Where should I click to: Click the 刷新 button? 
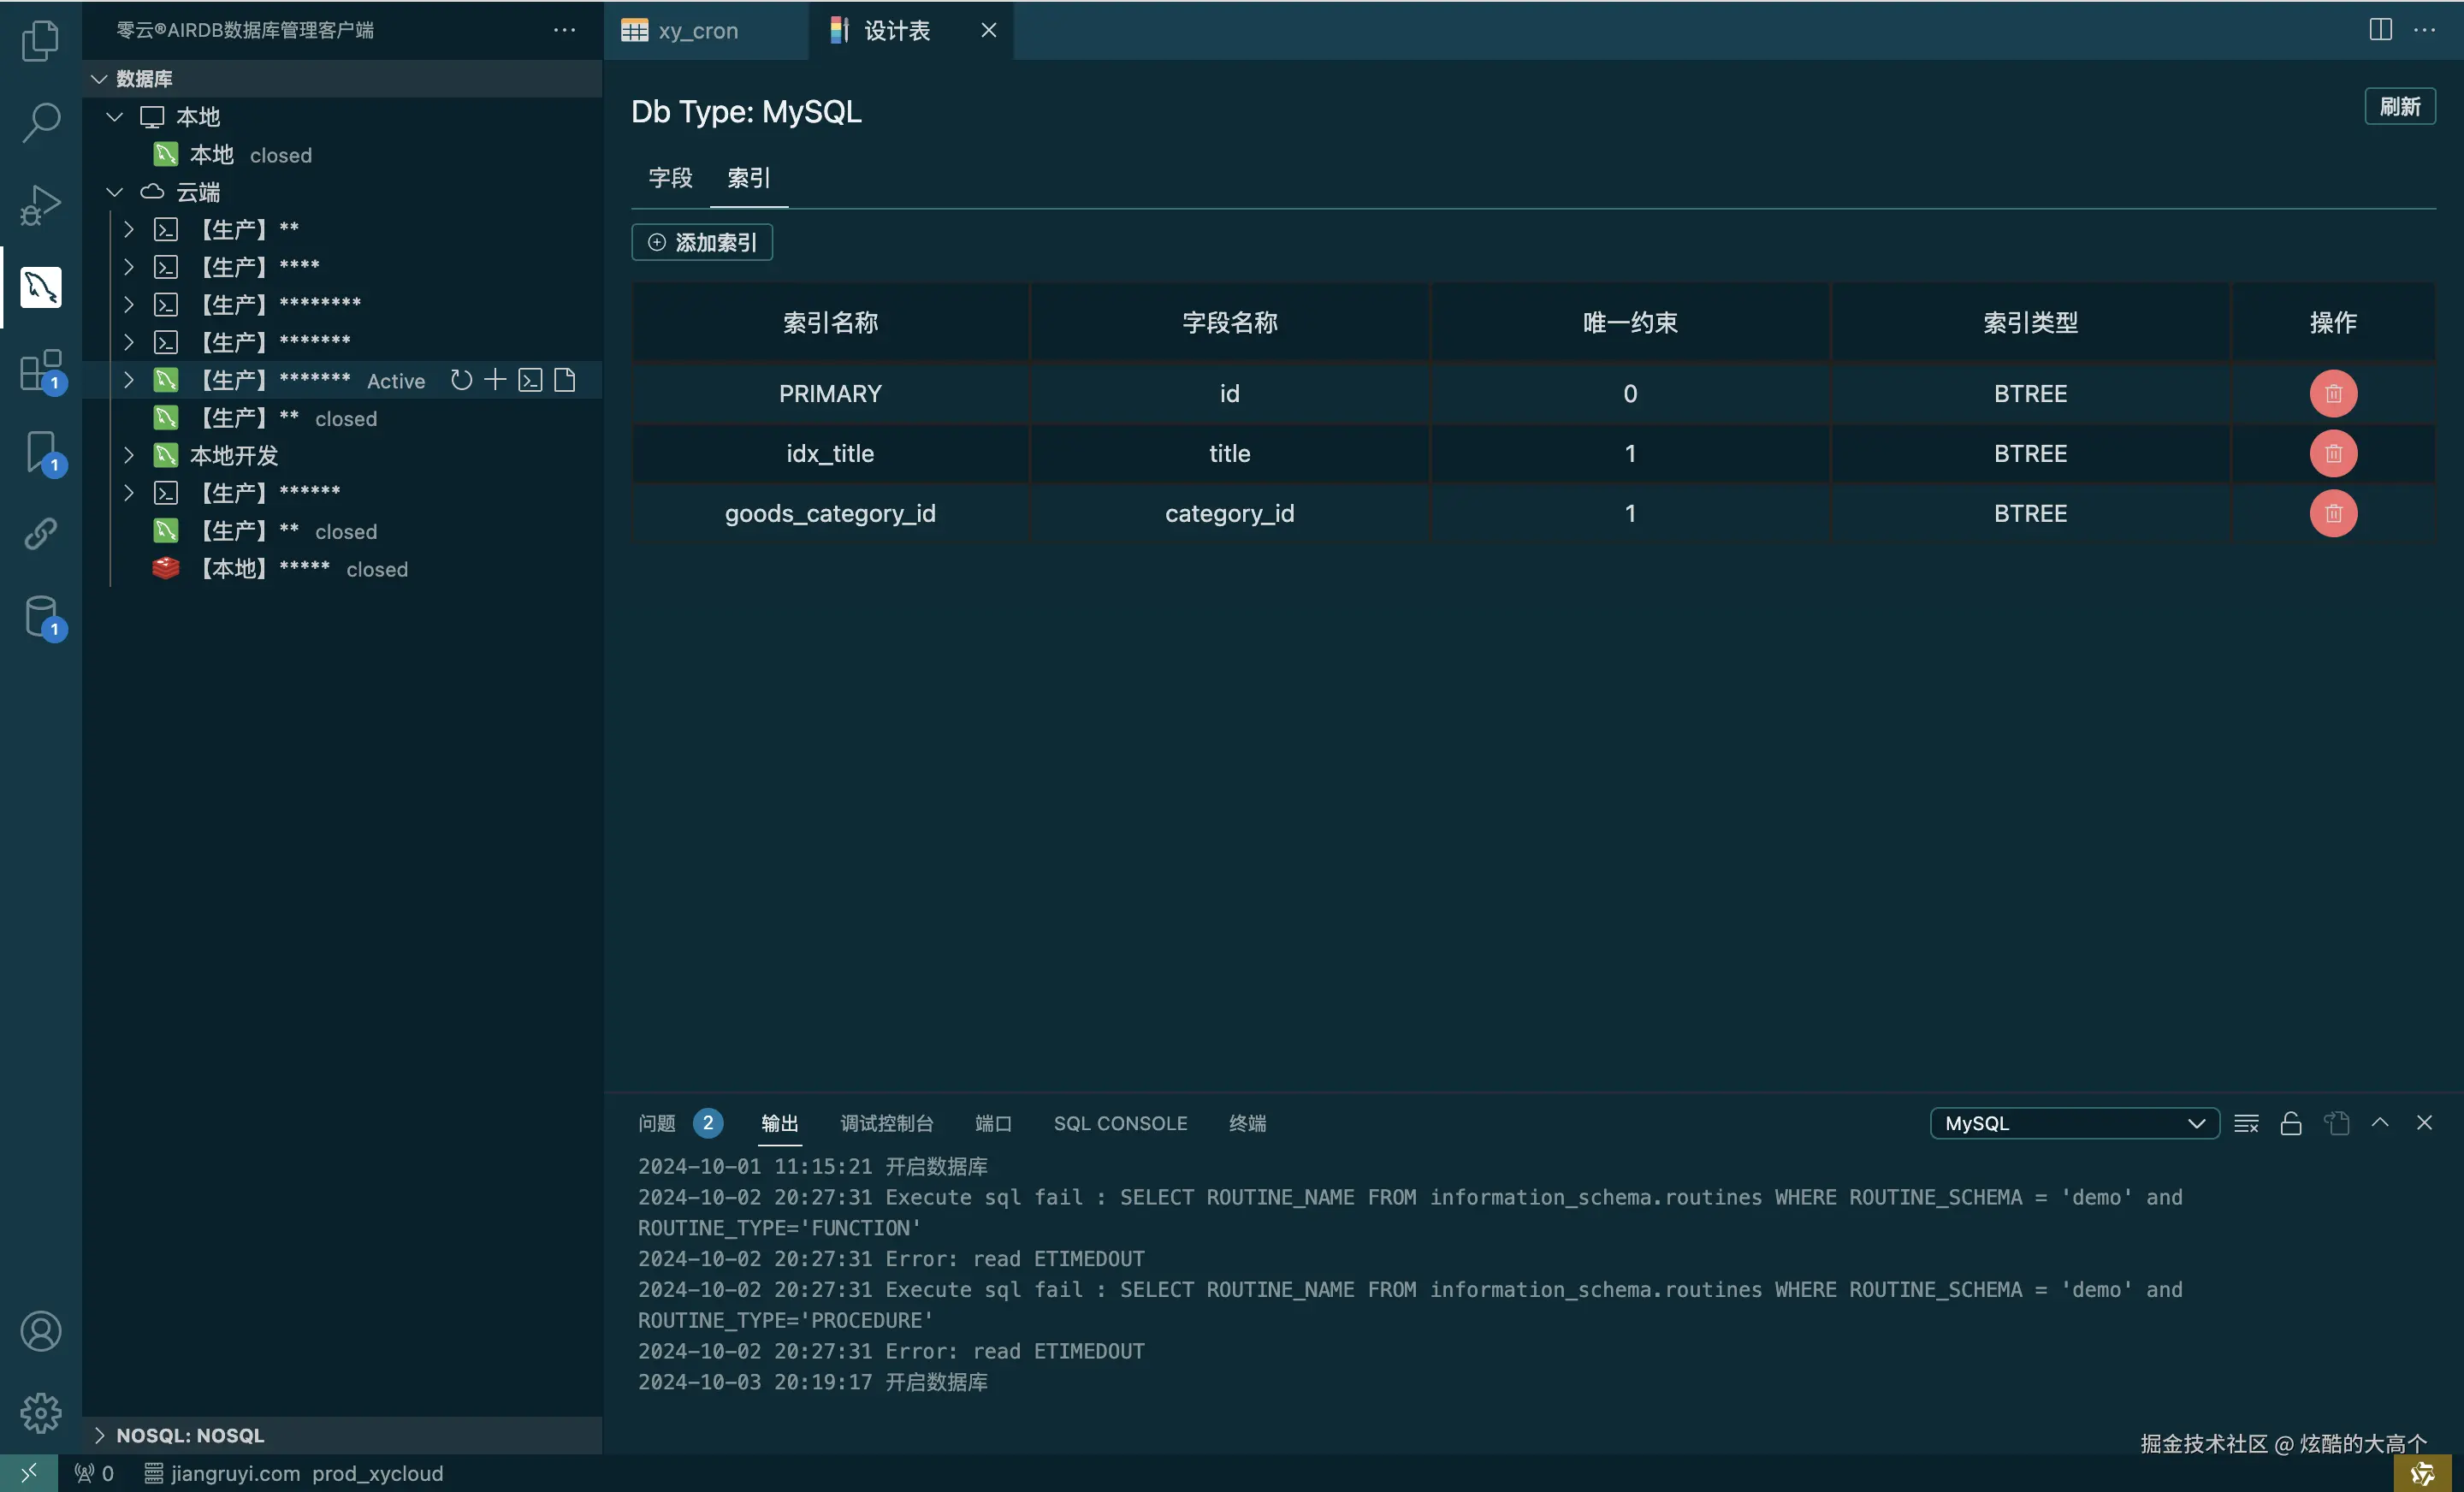(x=2398, y=107)
